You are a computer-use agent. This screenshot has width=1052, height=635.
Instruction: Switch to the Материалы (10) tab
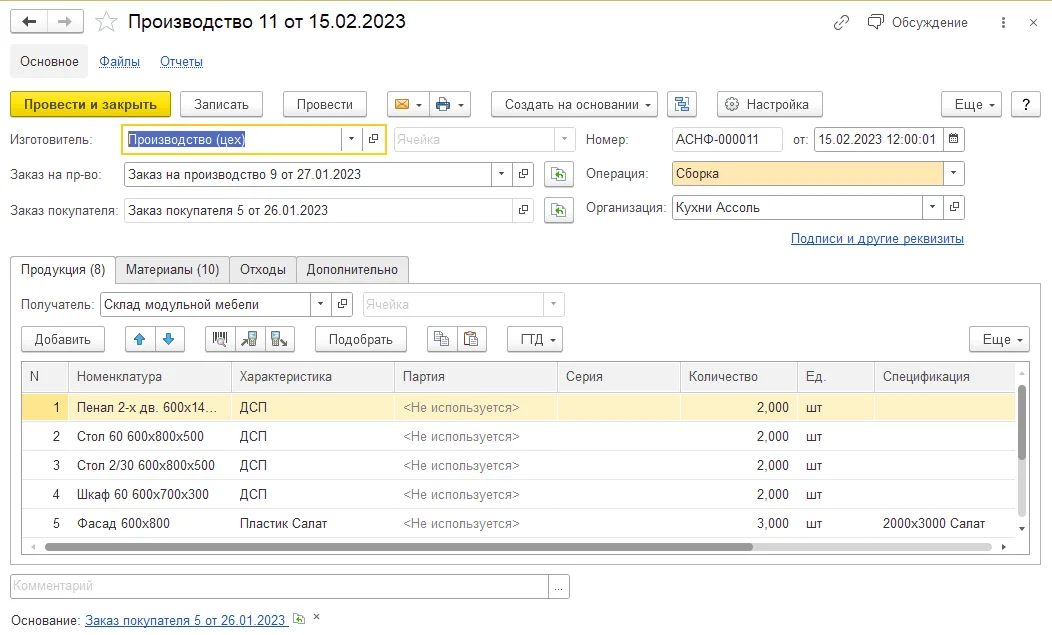click(x=172, y=270)
